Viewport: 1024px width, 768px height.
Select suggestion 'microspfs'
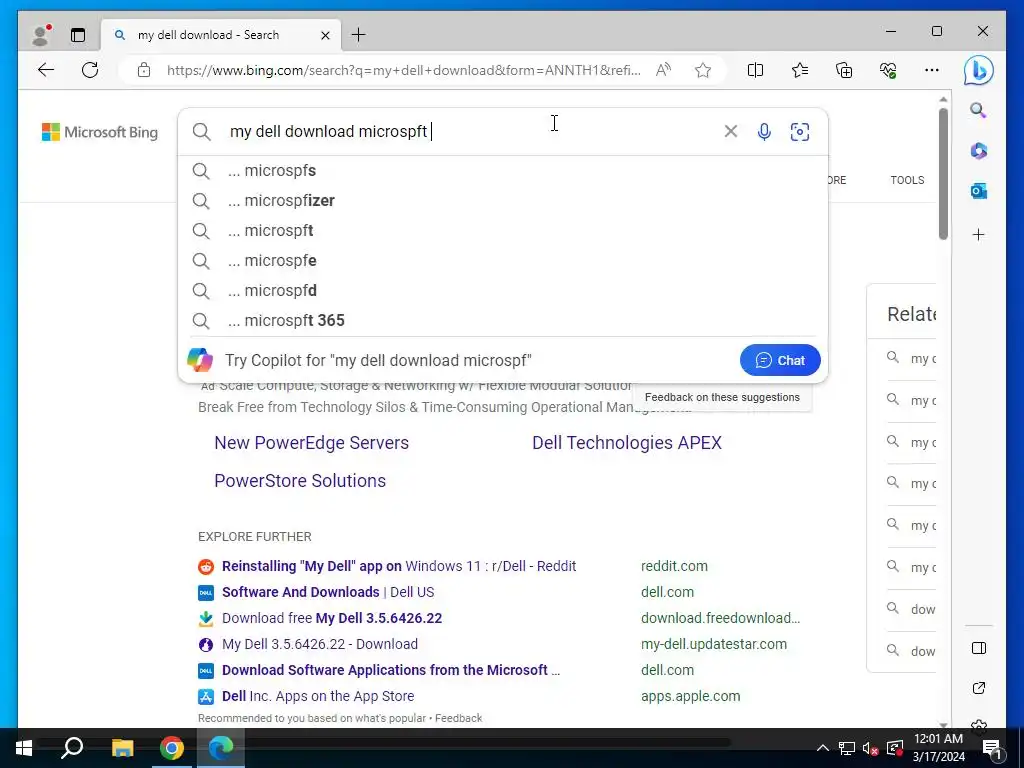click(503, 170)
